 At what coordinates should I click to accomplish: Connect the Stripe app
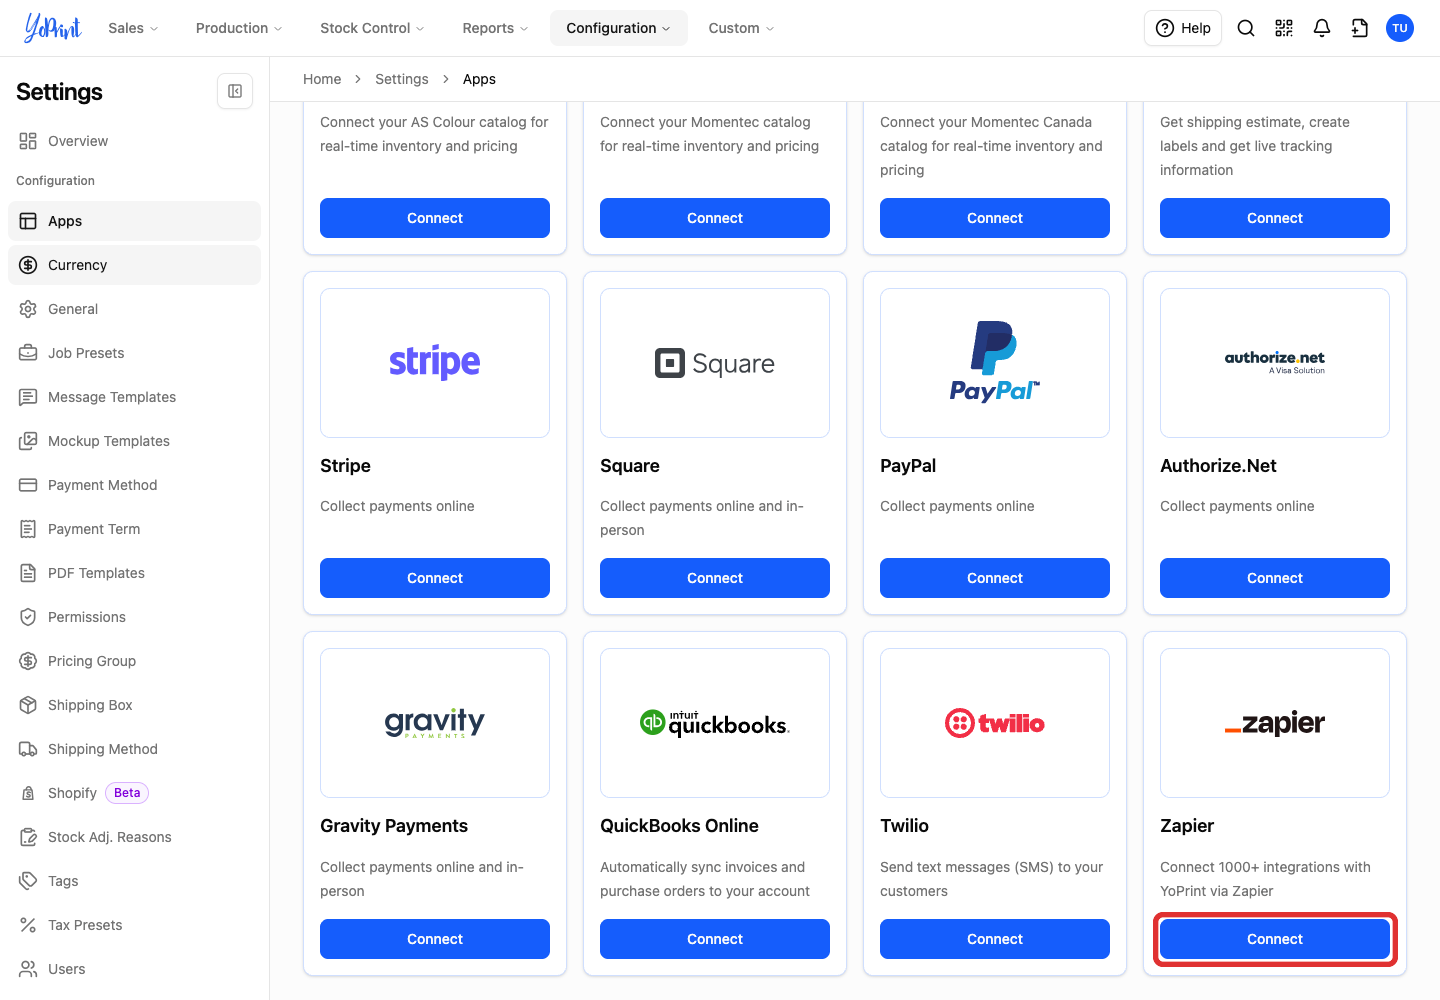pos(435,578)
